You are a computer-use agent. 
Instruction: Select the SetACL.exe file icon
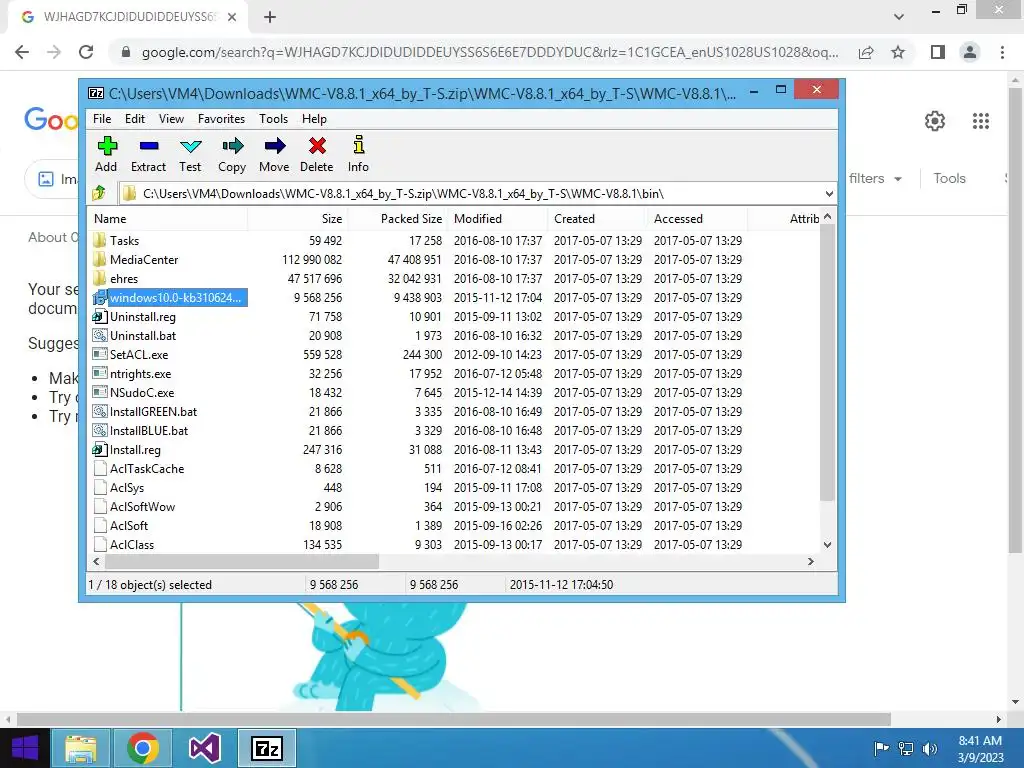click(100, 355)
